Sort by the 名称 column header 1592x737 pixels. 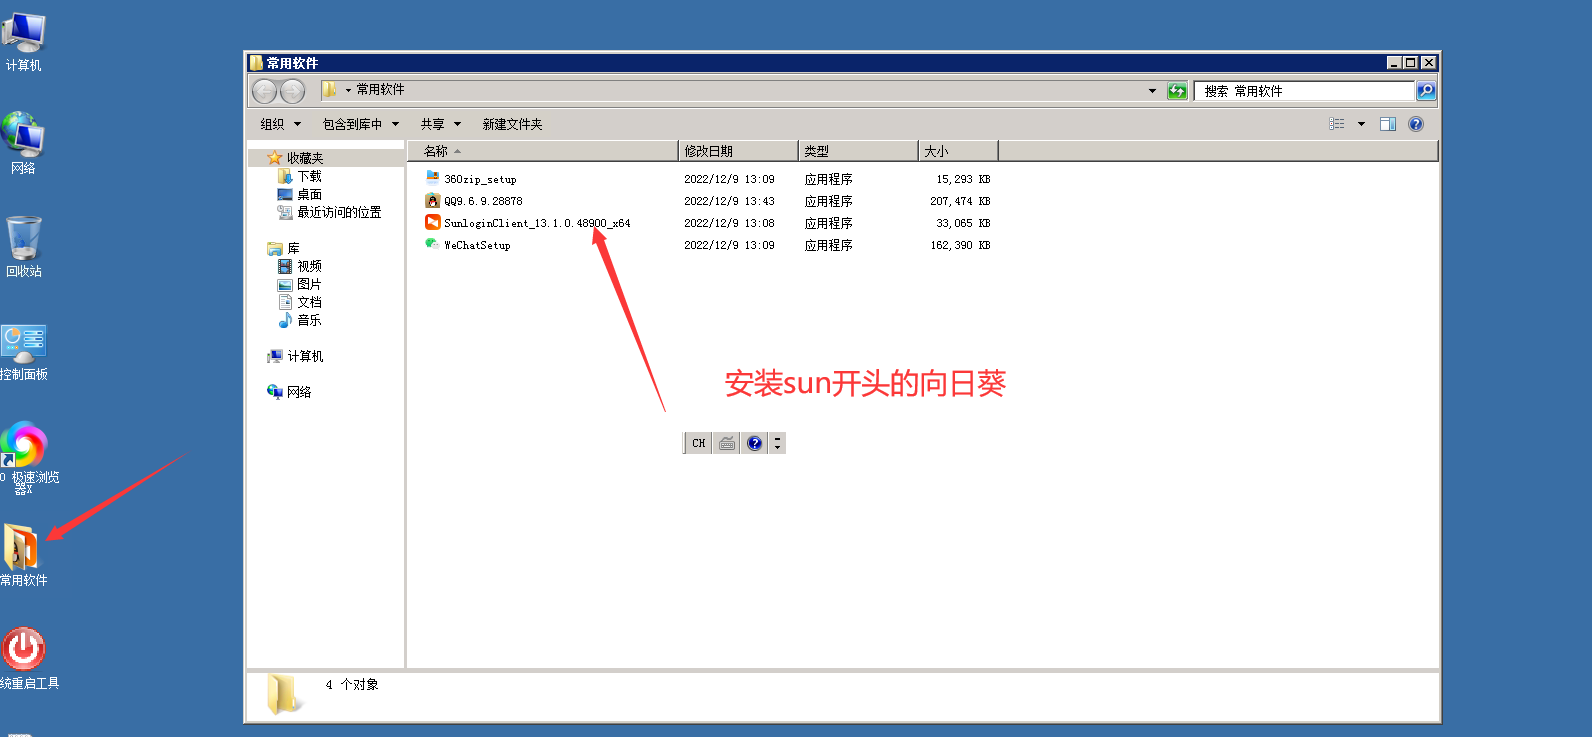(542, 151)
